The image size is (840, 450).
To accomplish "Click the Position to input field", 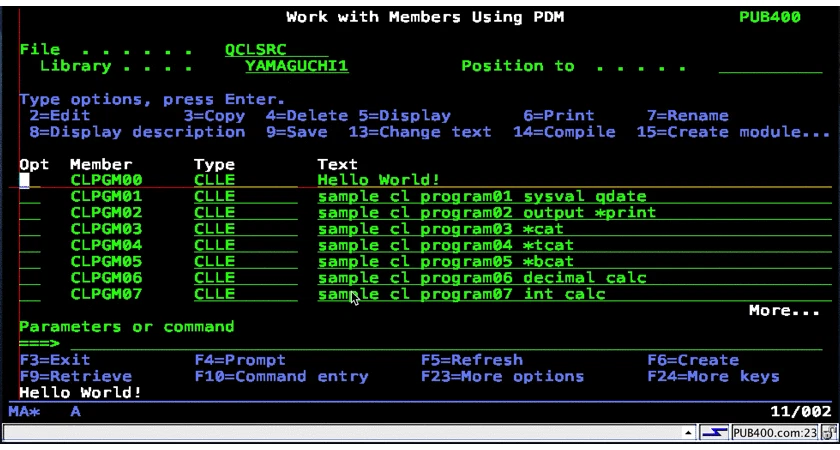I will [x=770, y=66].
